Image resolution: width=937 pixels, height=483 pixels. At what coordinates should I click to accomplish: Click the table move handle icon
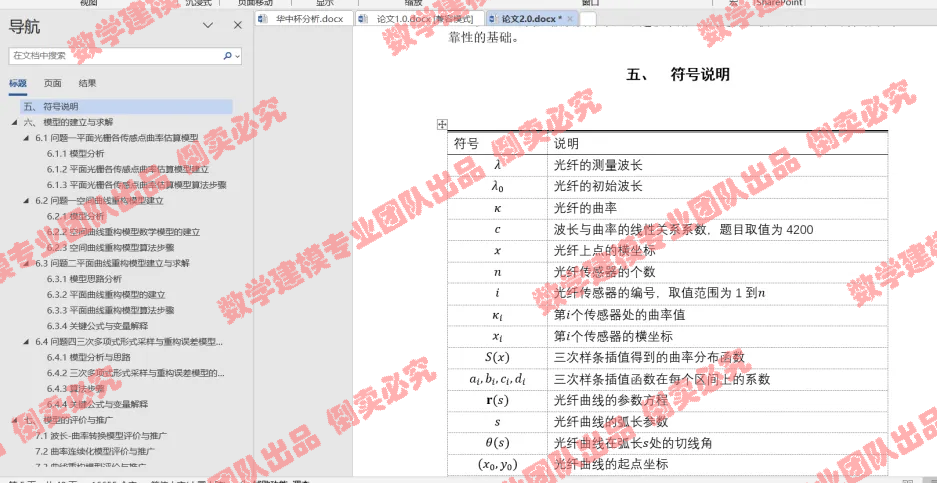pos(441,124)
